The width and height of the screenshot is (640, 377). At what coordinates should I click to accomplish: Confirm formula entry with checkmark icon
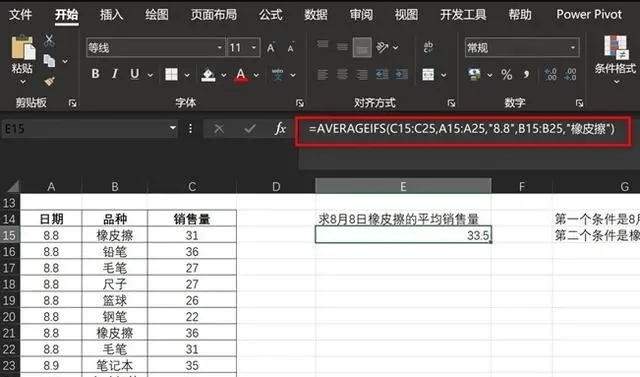tap(249, 129)
